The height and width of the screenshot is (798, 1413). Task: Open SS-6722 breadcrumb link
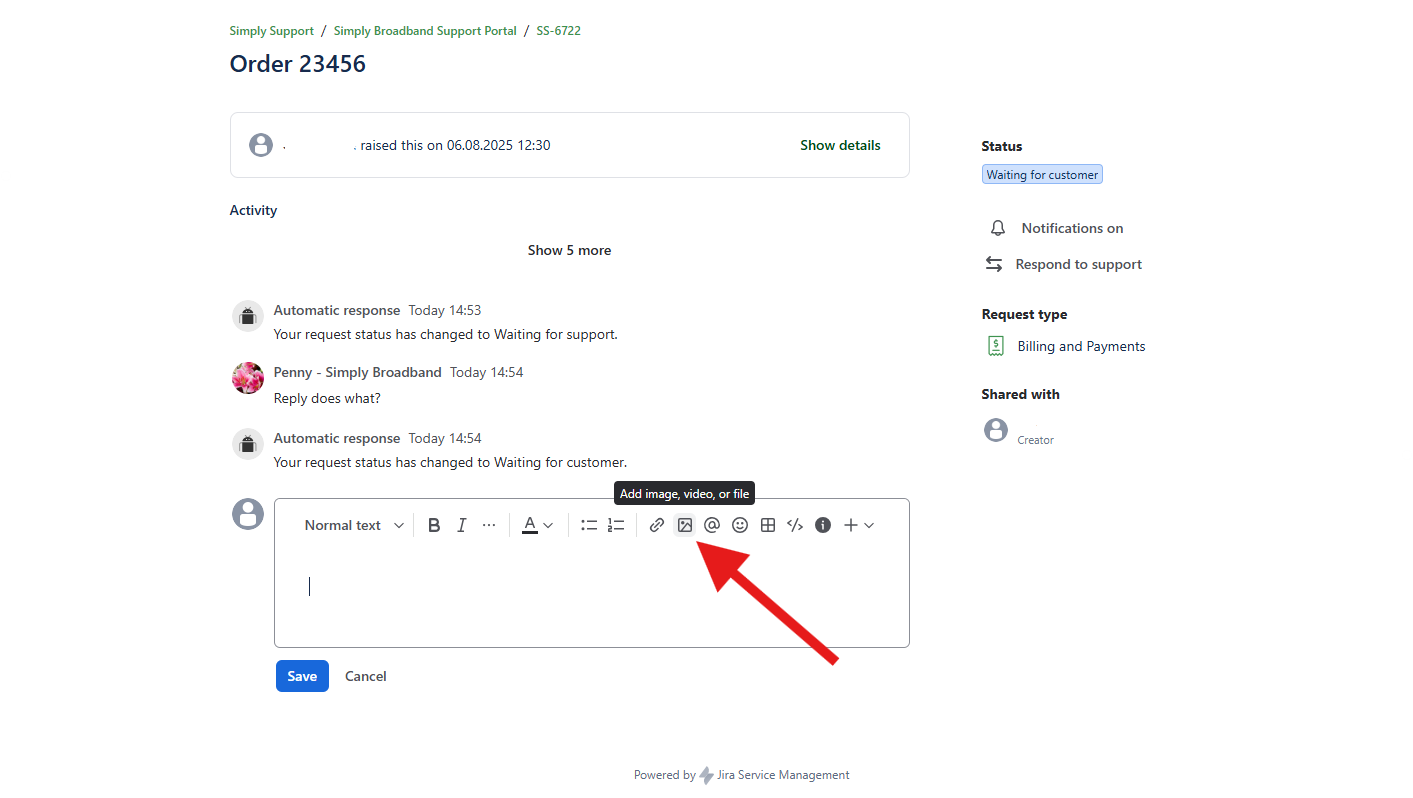pos(558,31)
